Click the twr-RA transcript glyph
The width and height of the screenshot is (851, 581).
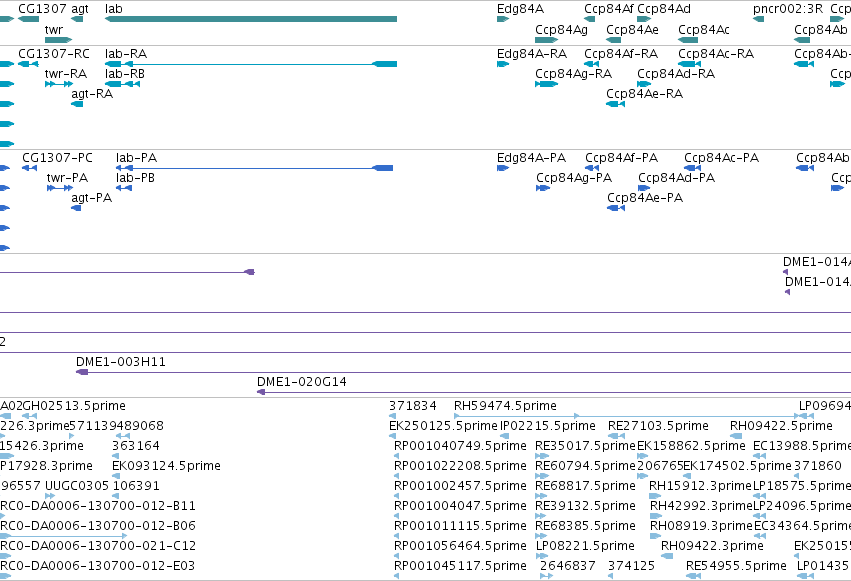click(59, 84)
